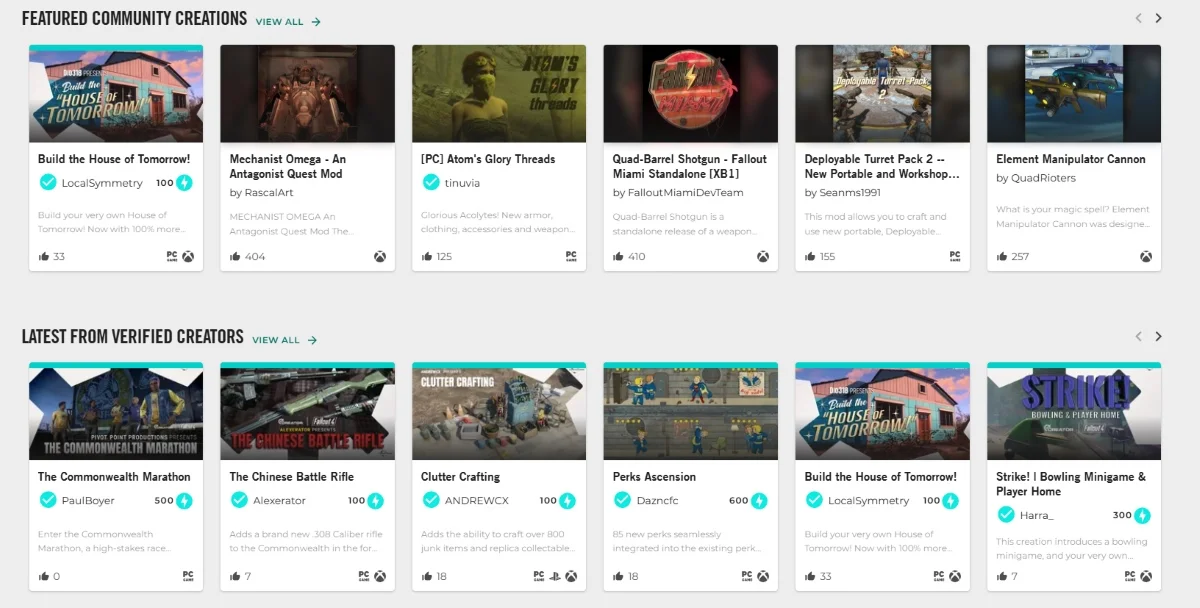Click author name QuadRioters
The image size is (1200, 608).
point(1043,178)
